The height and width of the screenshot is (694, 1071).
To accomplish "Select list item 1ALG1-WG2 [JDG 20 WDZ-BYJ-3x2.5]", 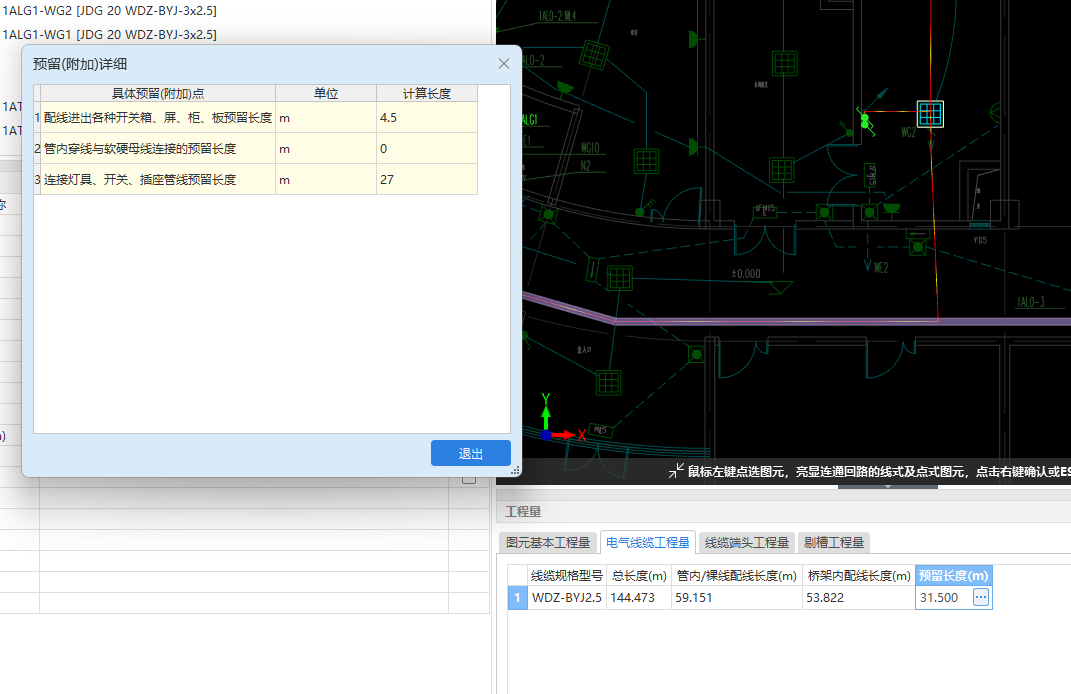I will point(109,11).
